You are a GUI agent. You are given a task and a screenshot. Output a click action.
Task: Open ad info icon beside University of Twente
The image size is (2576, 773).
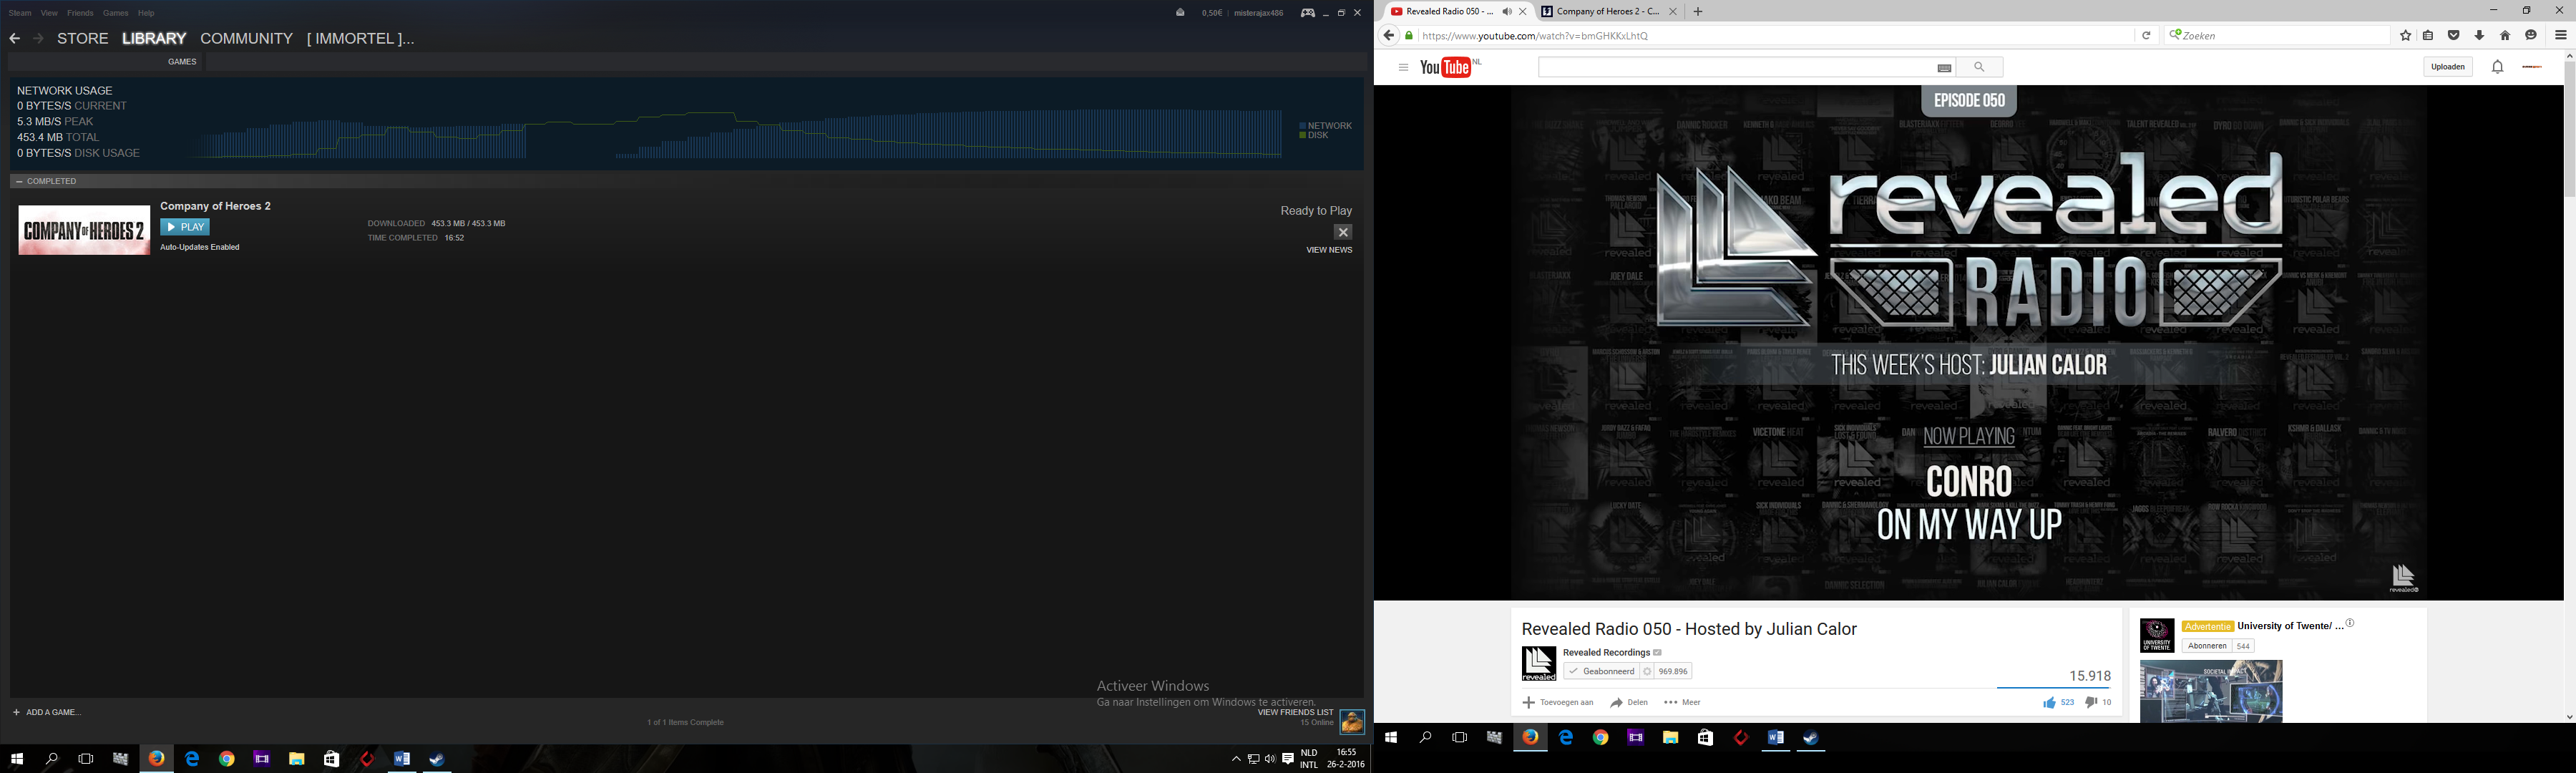pyautogui.click(x=2350, y=623)
